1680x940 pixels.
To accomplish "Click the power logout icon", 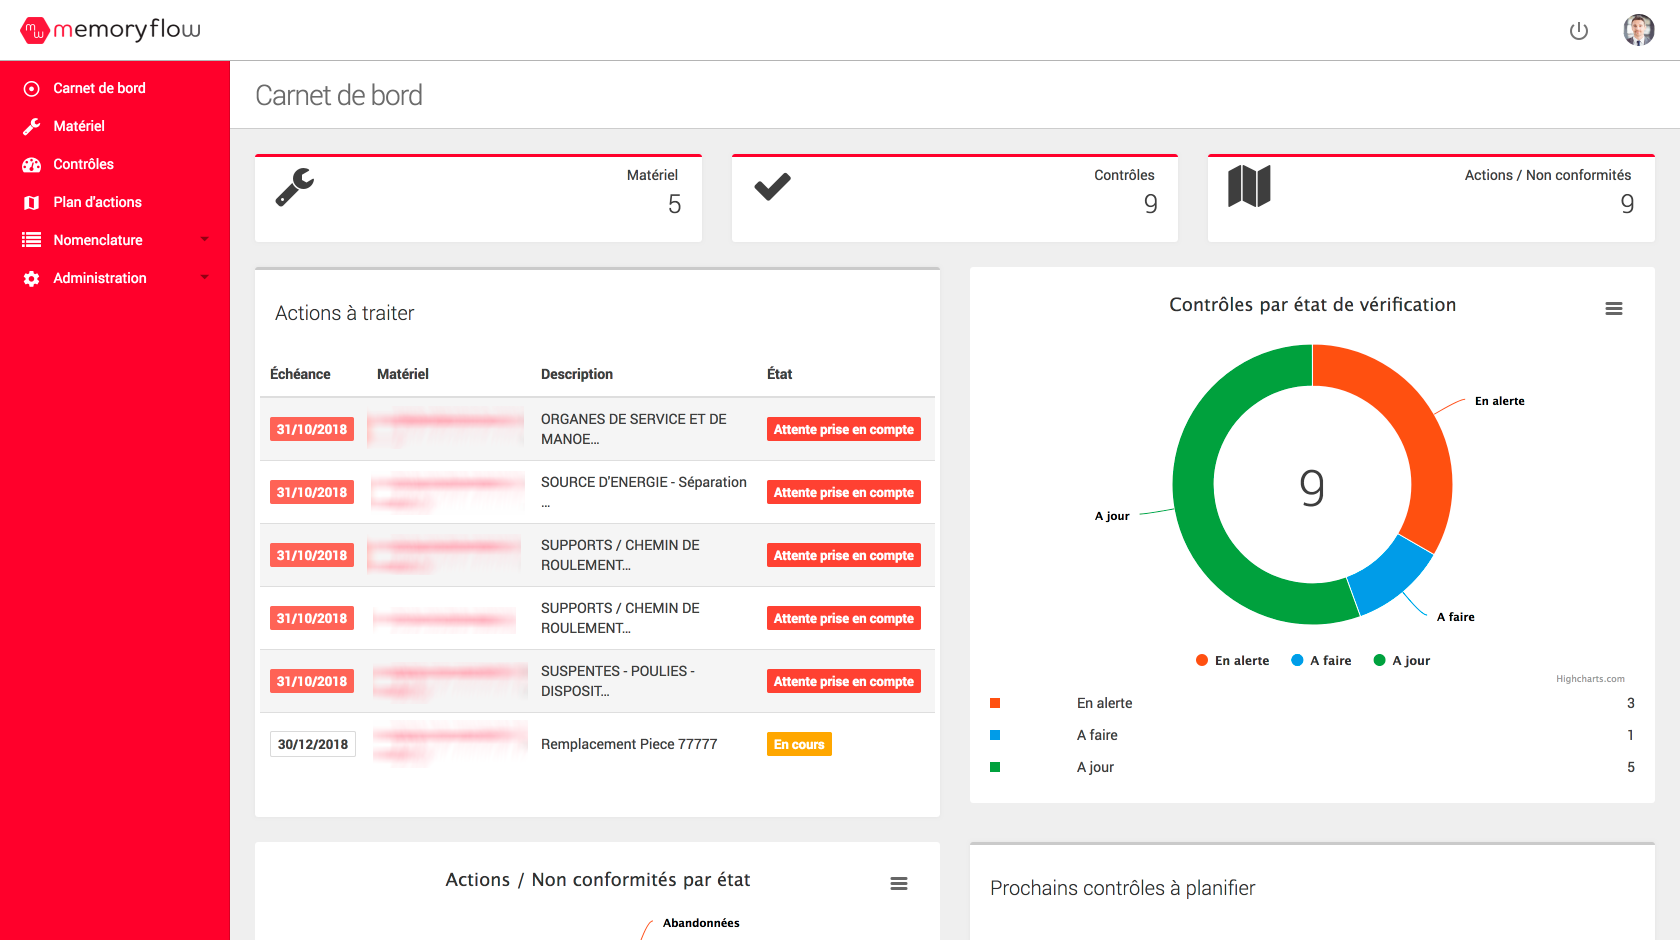I will (x=1578, y=31).
